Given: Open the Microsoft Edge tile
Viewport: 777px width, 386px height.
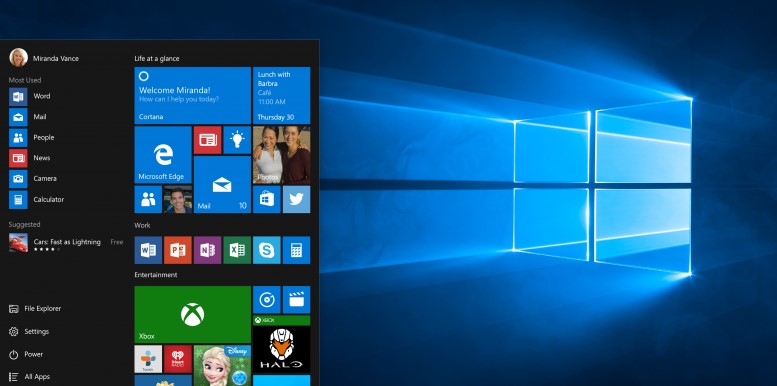Looking at the screenshot, I should click(x=163, y=155).
